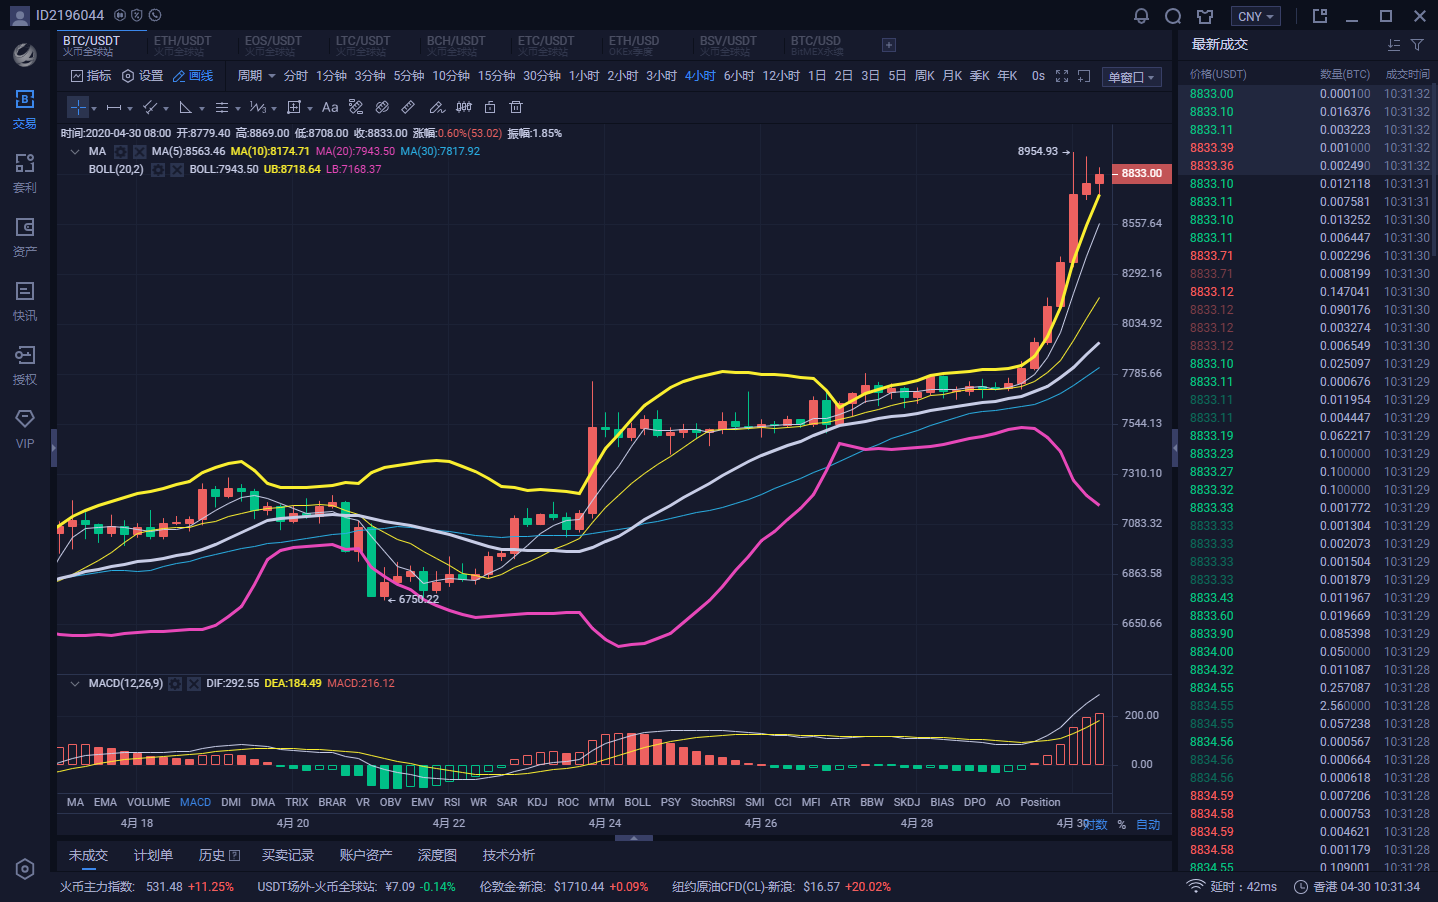Image resolution: width=1438 pixels, height=902 pixels.
Task: Select the crosshair cursor drawing tool
Action: 77,107
